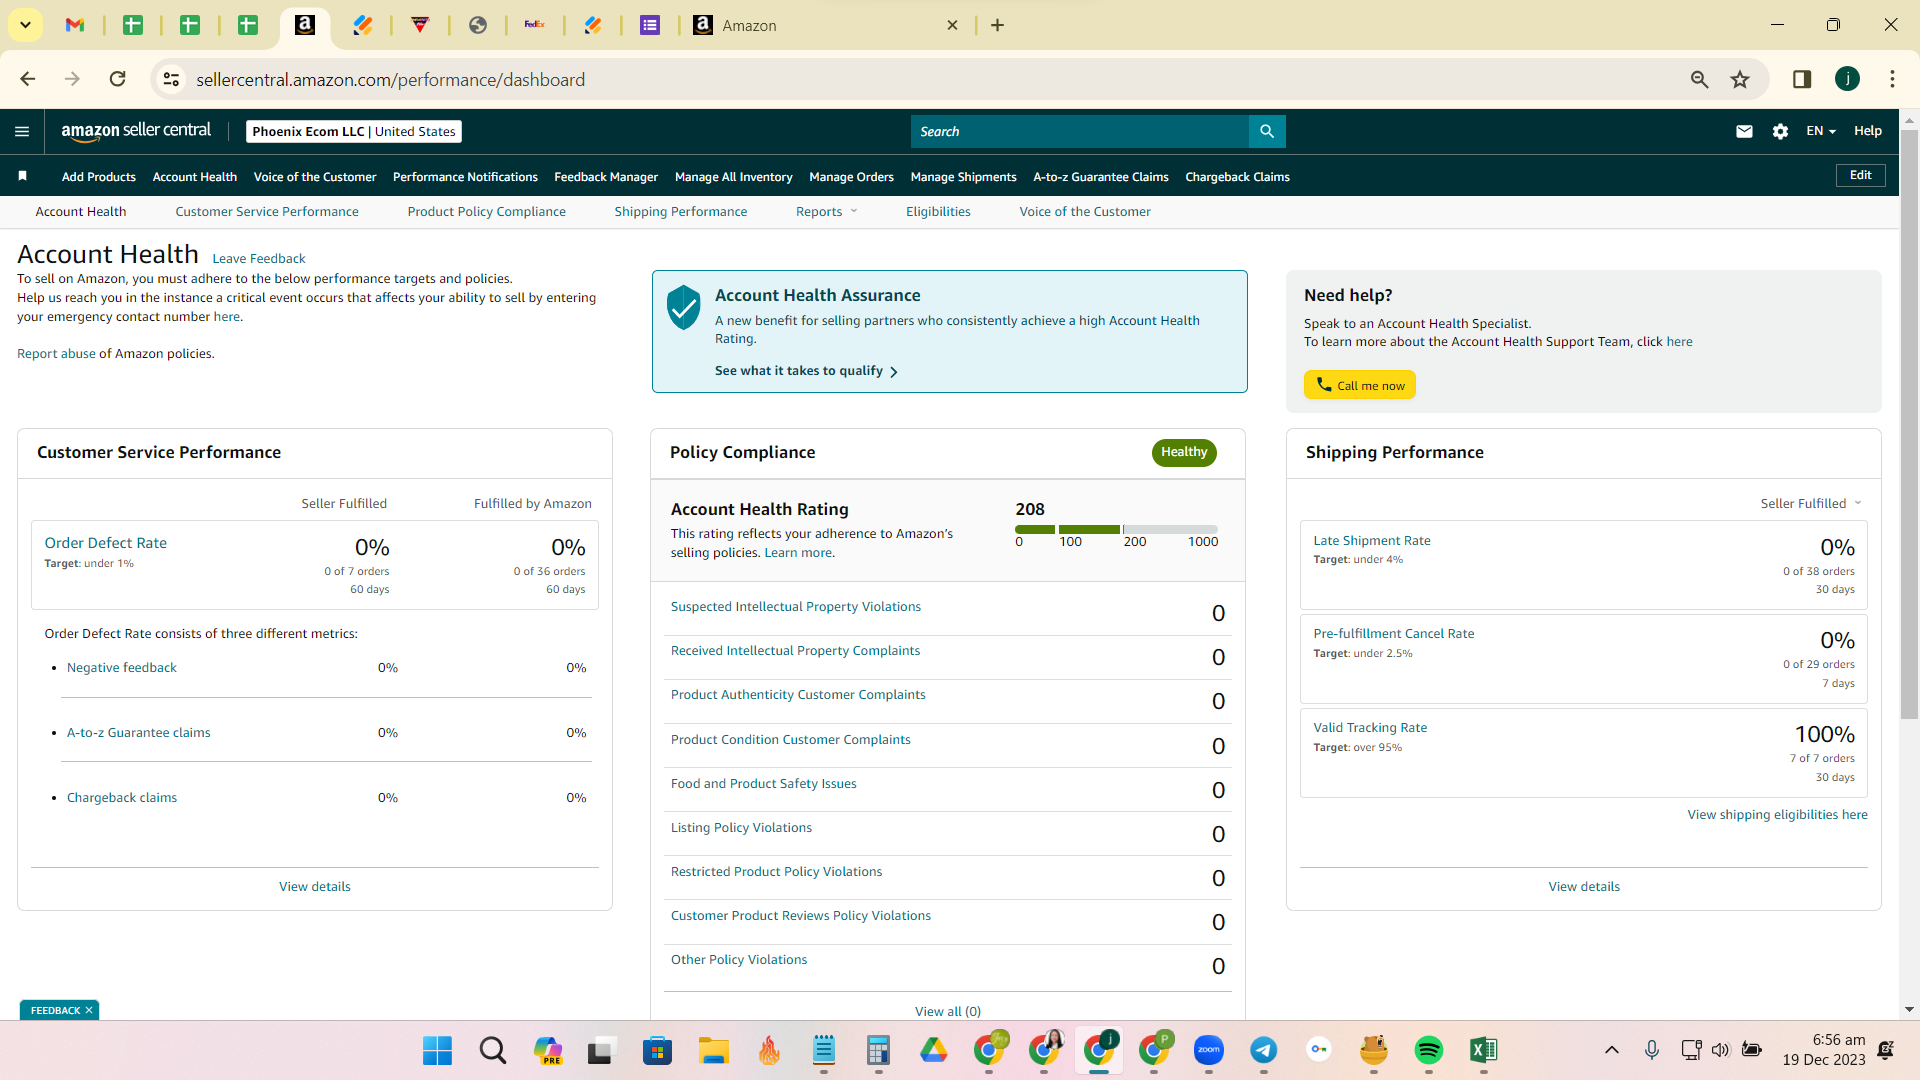Open the settings gear icon
The width and height of the screenshot is (1920, 1080).
tap(1780, 131)
